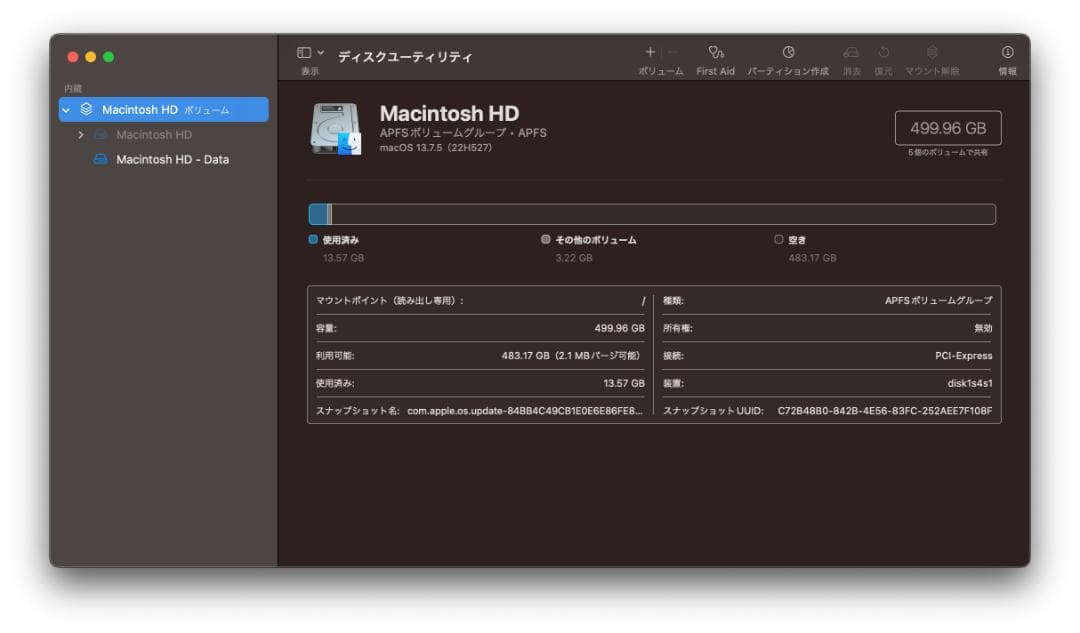The height and width of the screenshot is (633, 1080).
Task: Run First Aid on Macintosh HD
Action: [714, 55]
